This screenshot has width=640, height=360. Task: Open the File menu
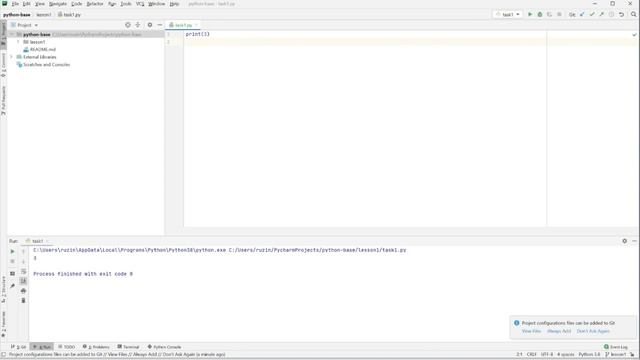click(x=15, y=4)
